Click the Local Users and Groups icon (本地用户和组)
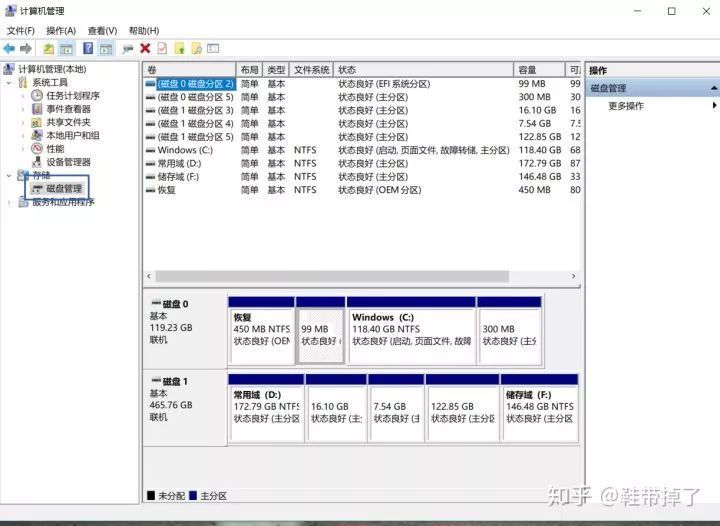720x526 pixels. (x=37, y=135)
